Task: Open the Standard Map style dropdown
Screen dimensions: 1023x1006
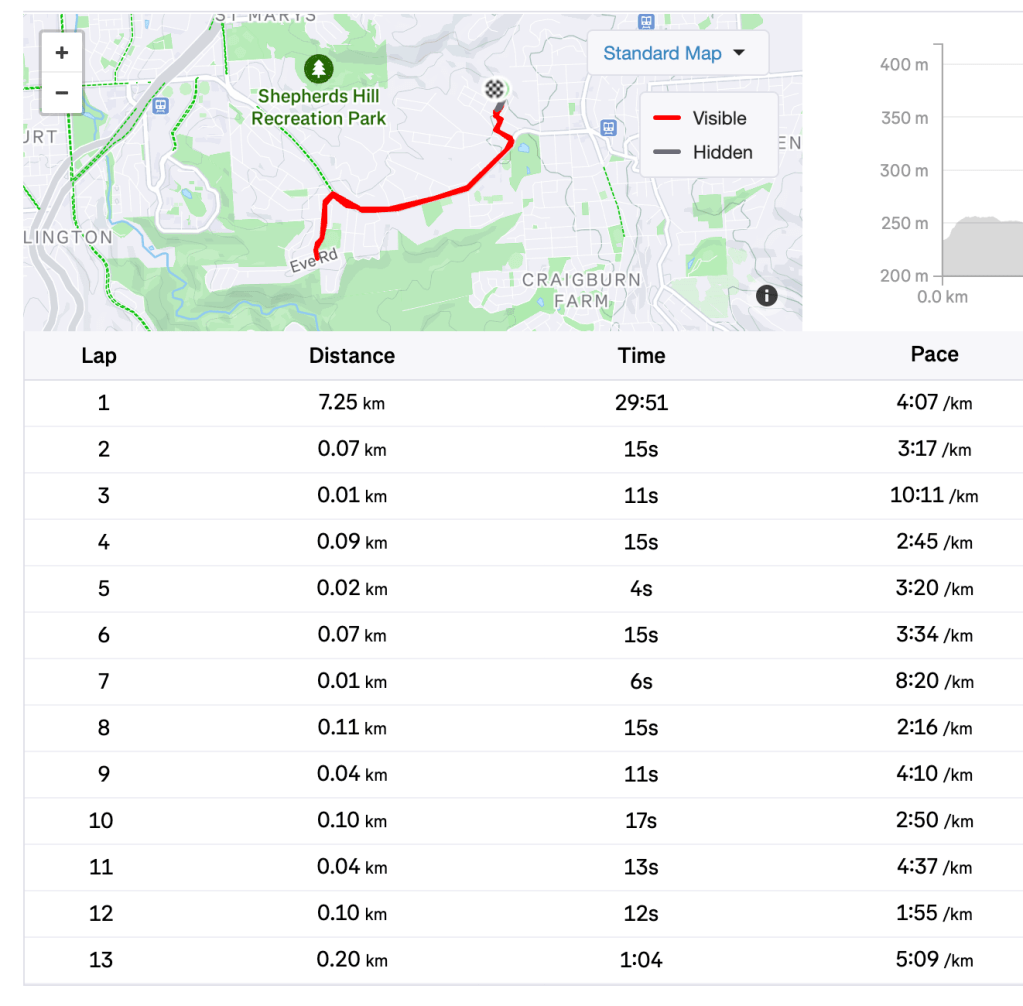Action: [x=675, y=54]
